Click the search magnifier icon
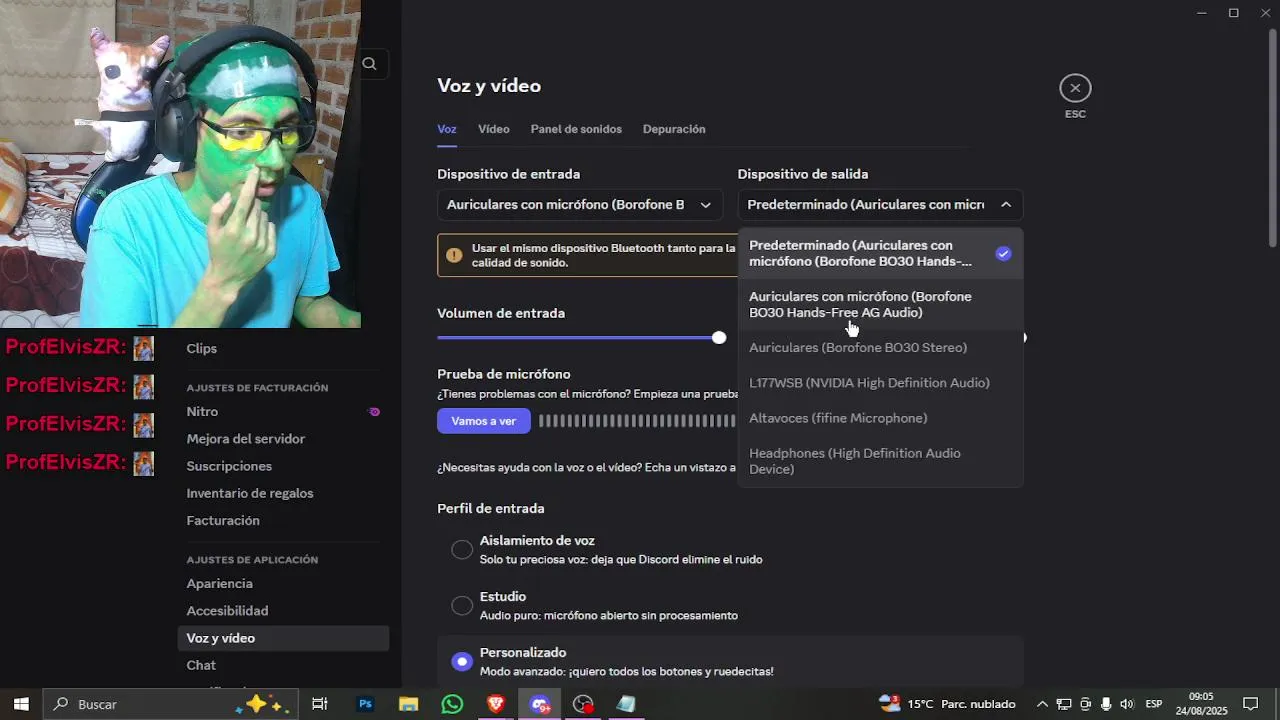This screenshot has width=1280, height=720. pyautogui.click(x=369, y=64)
